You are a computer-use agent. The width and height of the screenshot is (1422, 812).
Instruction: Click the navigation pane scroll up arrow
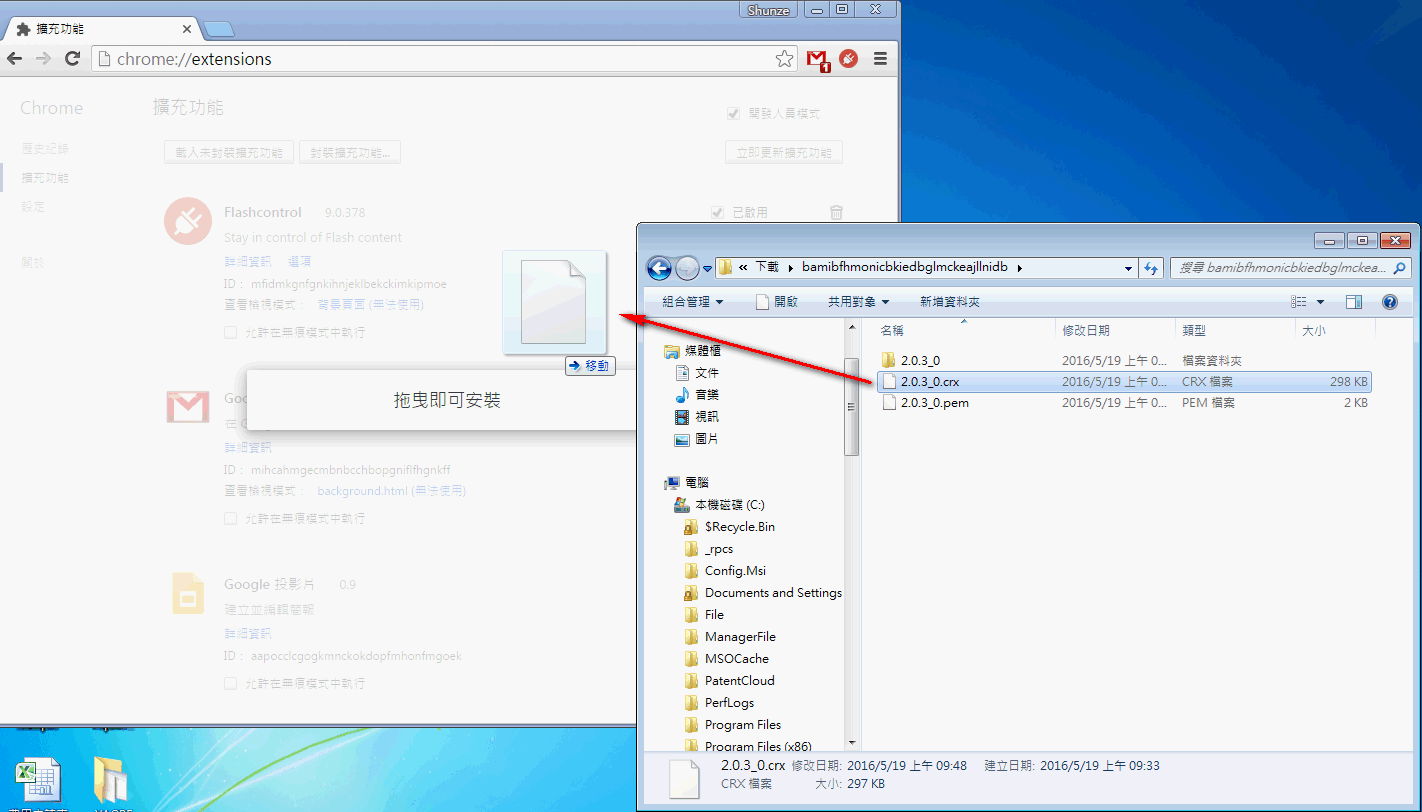852,327
